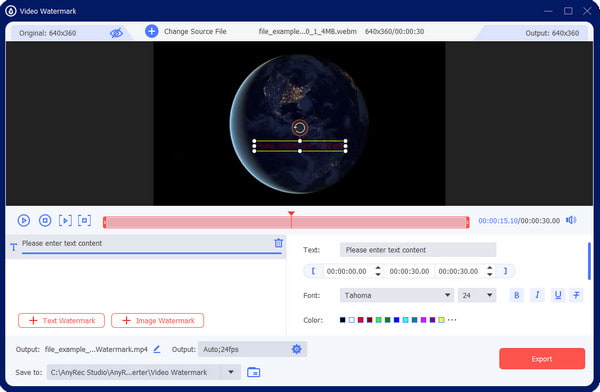
Task: Click inside the Text content input field
Action: [x=418, y=250]
